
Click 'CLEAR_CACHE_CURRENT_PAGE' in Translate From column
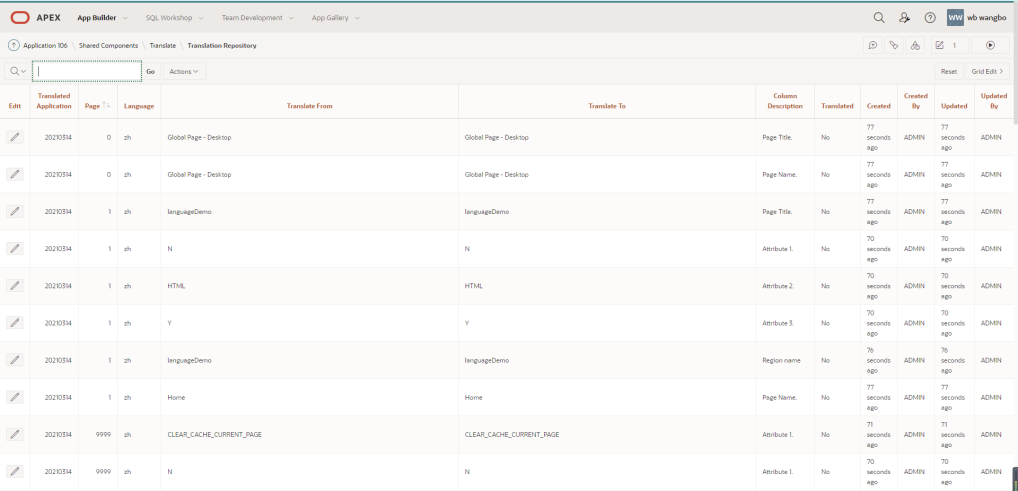click(215, 434)
